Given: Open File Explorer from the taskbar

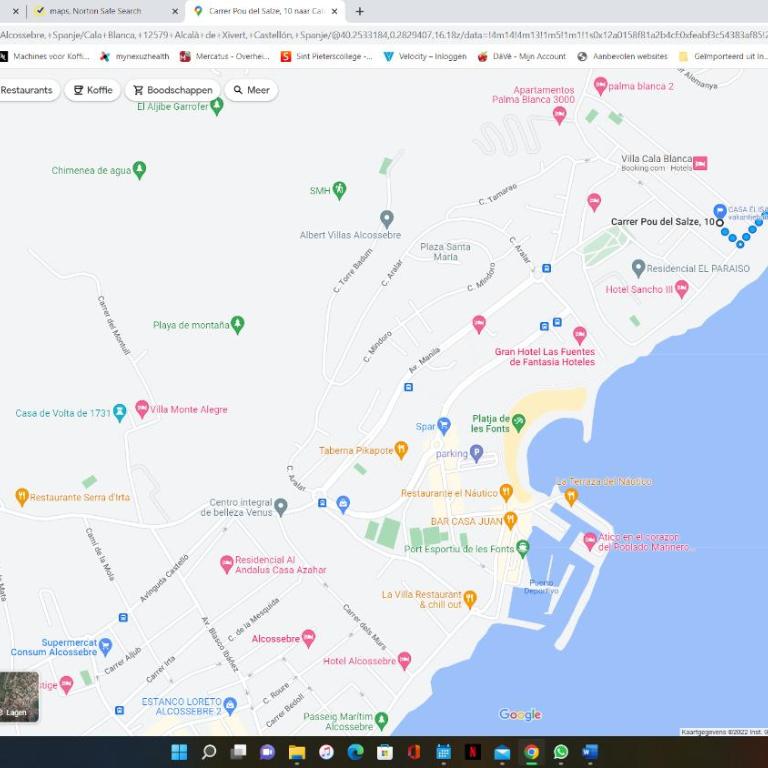Looking at the screenshot, I should coord(297,752).
